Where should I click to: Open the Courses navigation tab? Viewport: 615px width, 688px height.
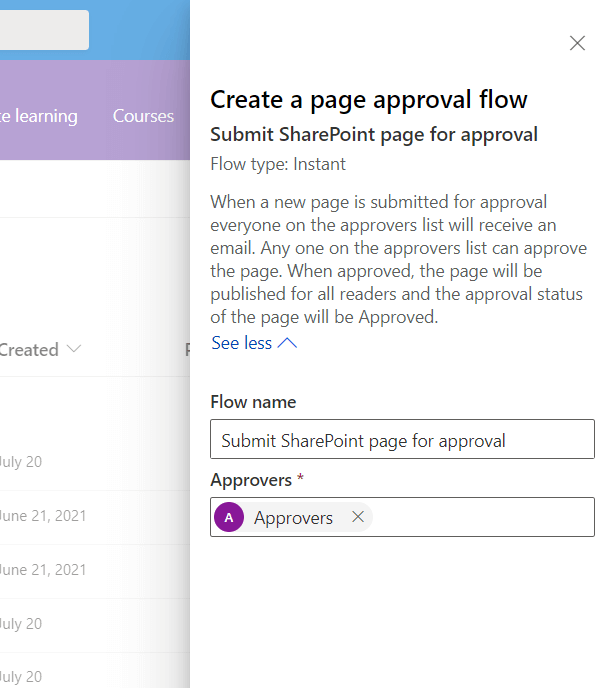[x=143, y=116]
